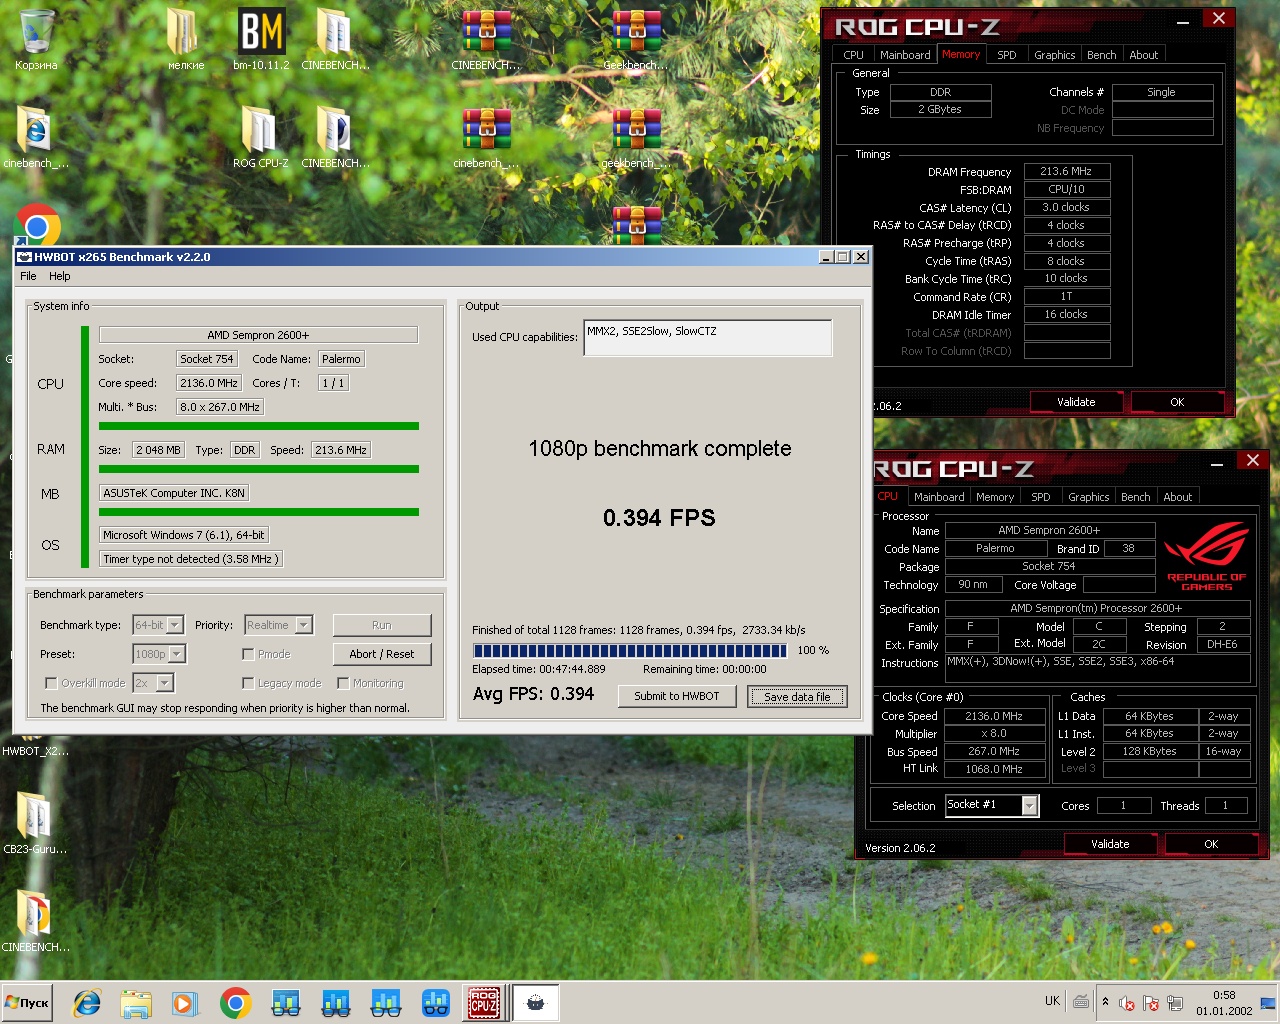
Task: Open Windows Explorer from the taskbar
Action: [135, 1003]
